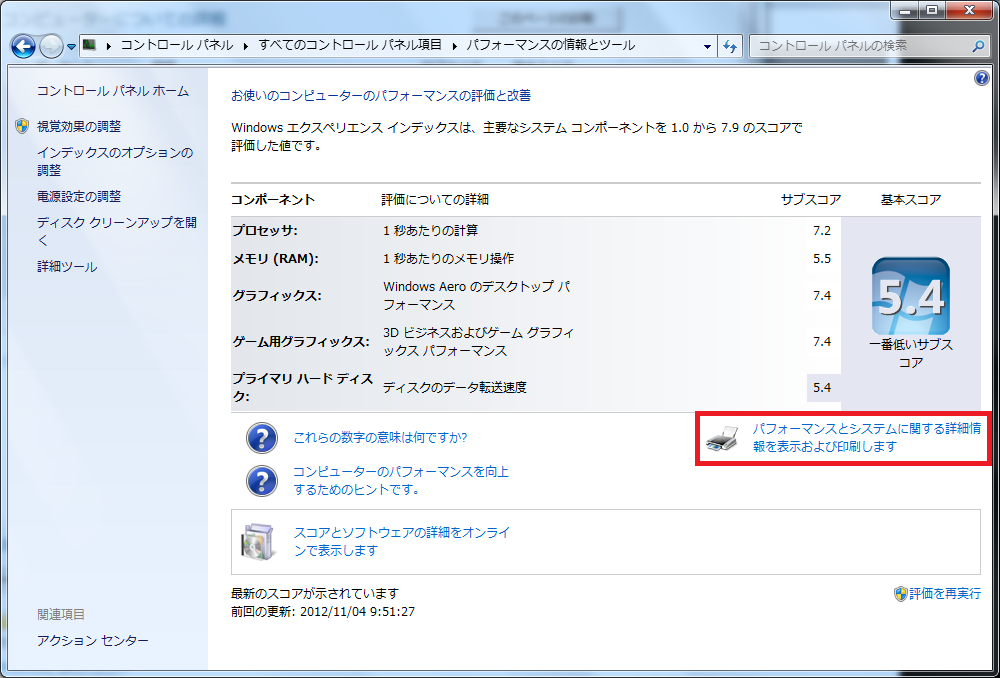Image resolution: width=1000 pixels, height=678 pixels.
Task: Click the メモリ (RAM): row label
Action: (275, 259)
